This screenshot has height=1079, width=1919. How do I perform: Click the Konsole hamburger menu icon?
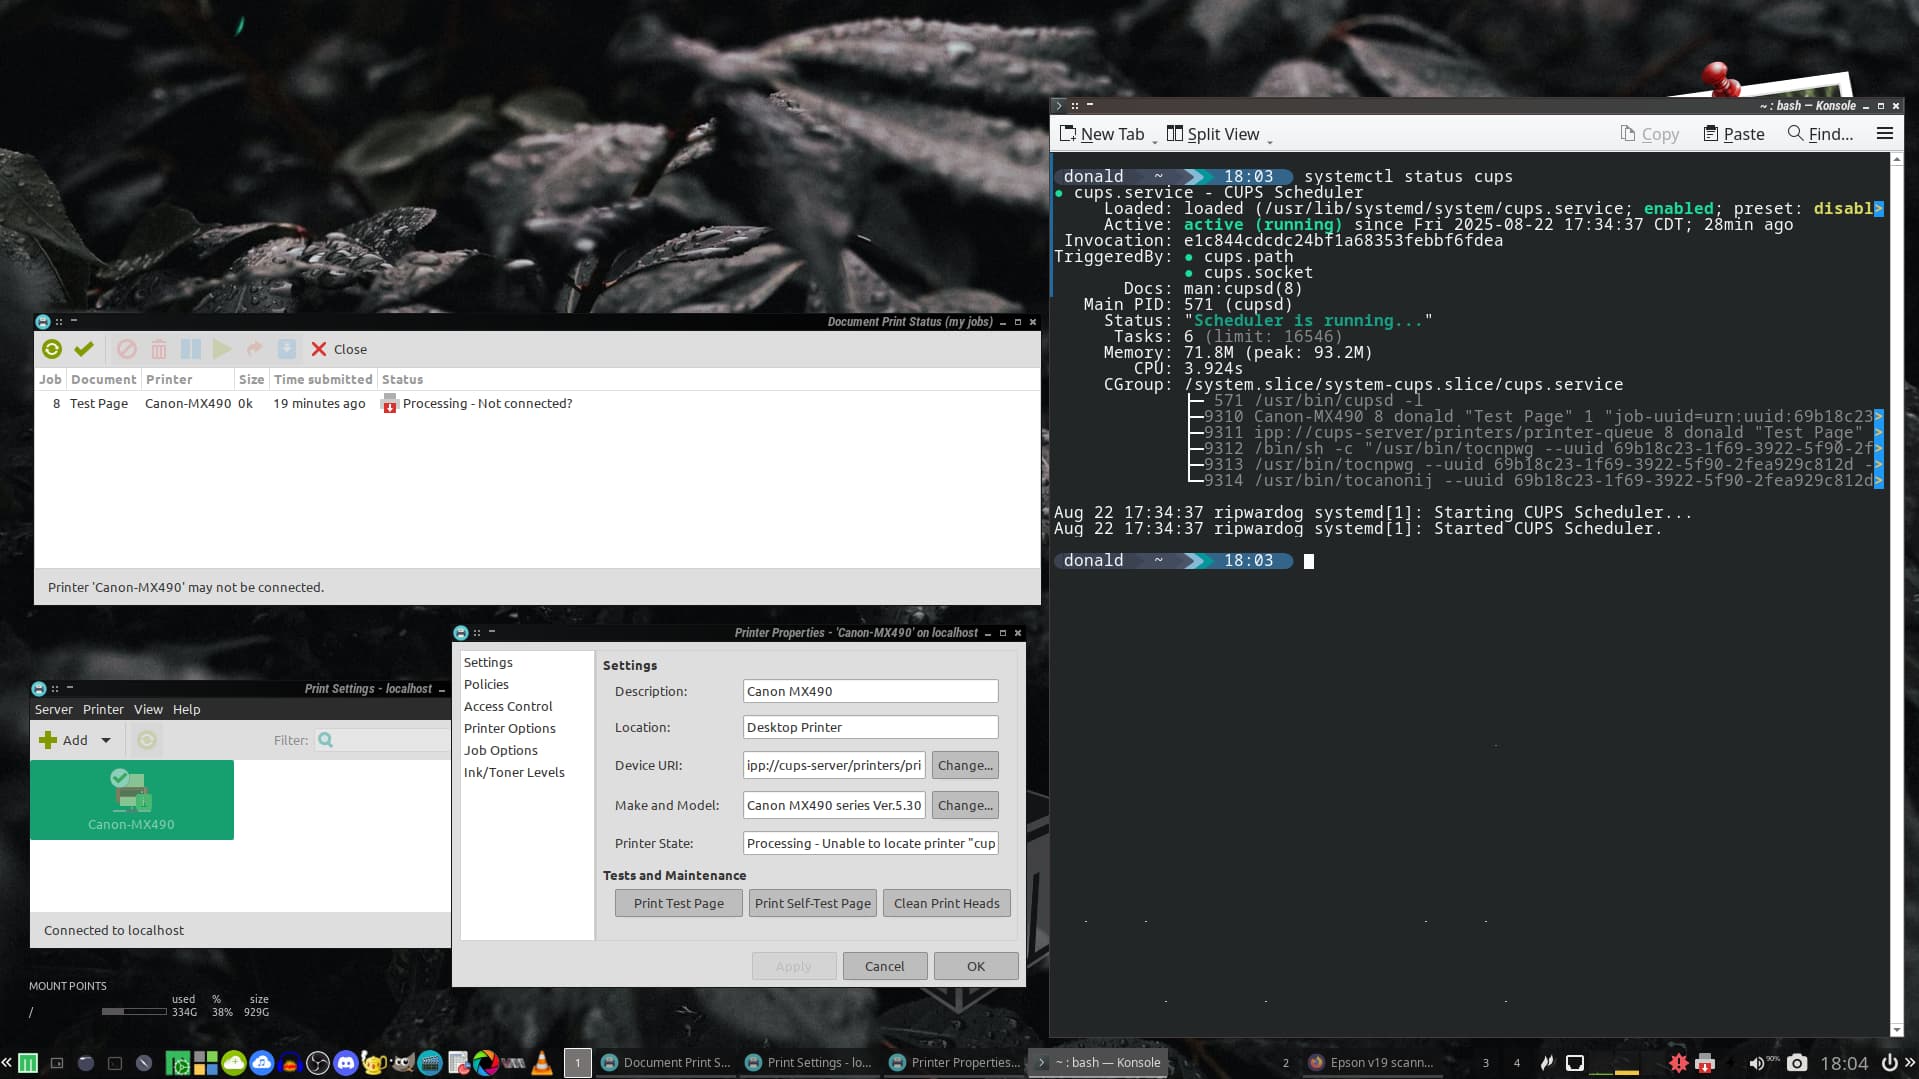click(x=1885, y=134)
